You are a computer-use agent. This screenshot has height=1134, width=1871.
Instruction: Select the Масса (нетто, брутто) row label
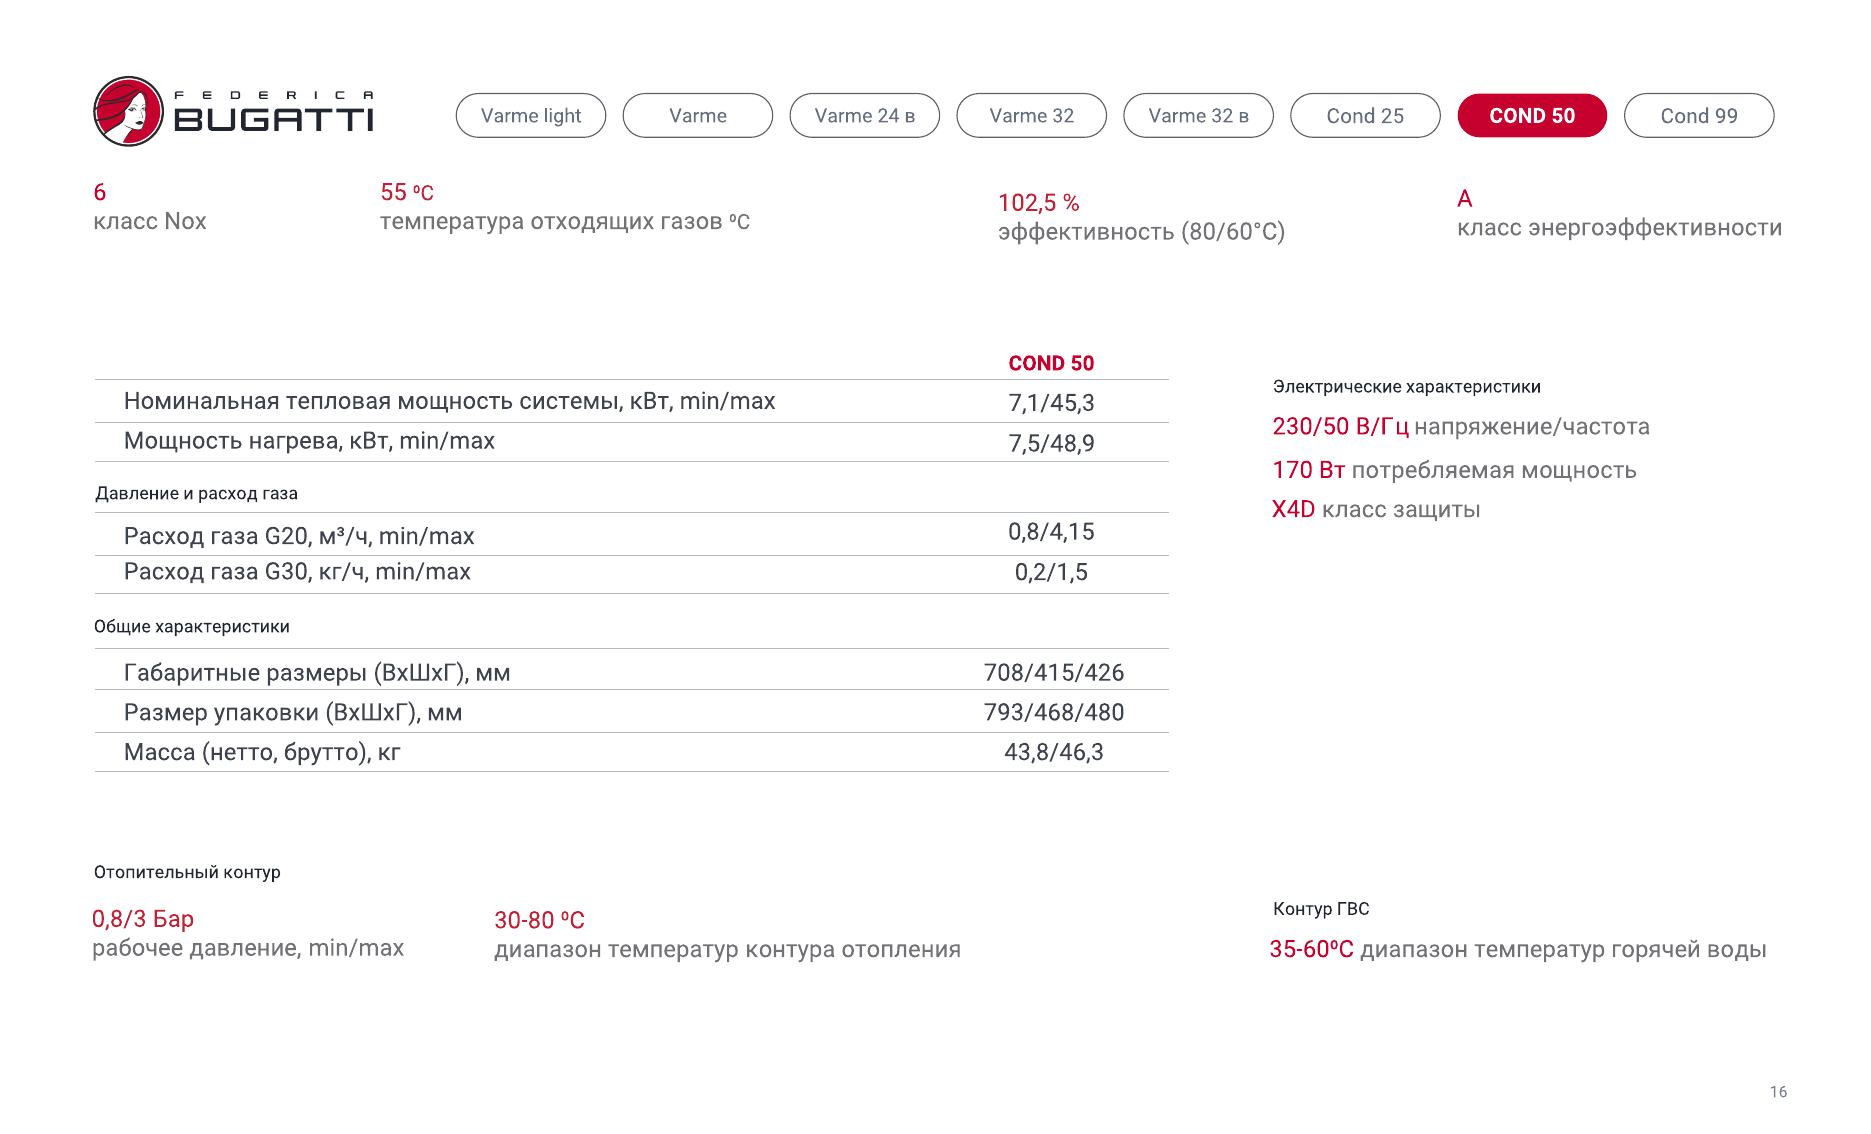tap(262, 752)
